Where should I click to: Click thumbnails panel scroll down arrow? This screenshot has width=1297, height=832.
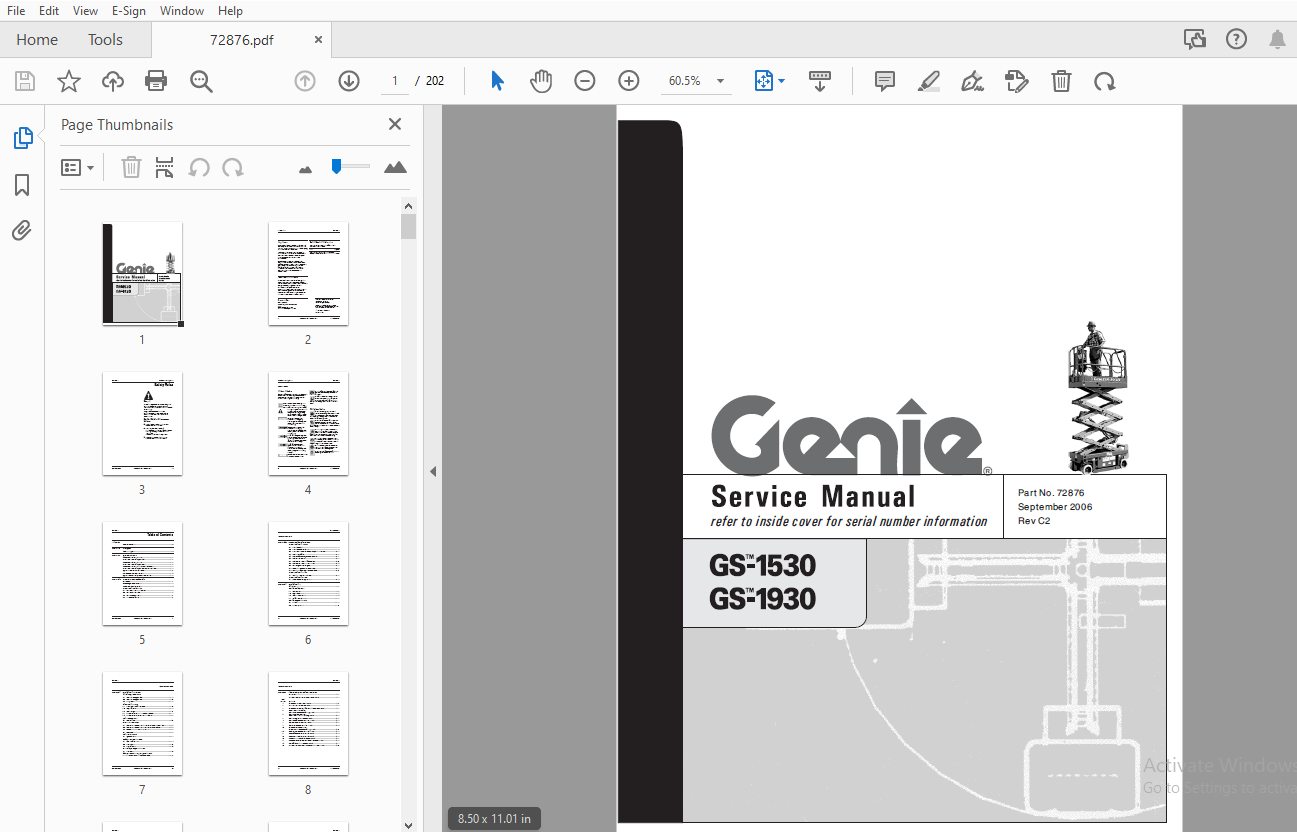[408, 824]
